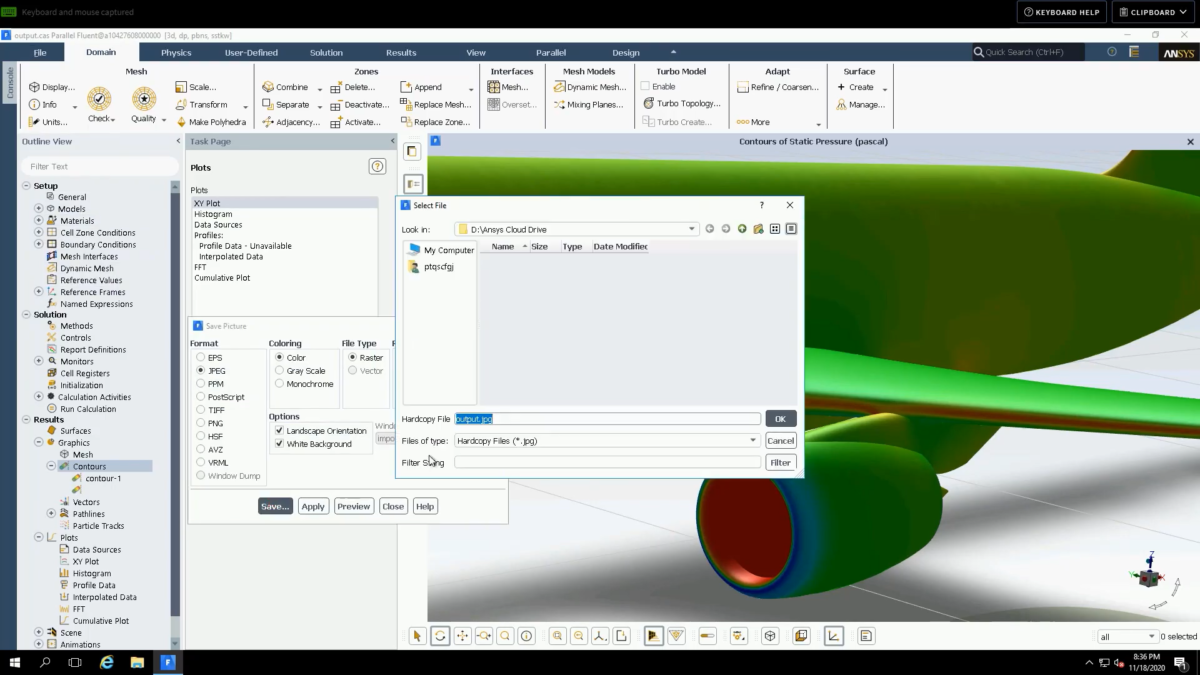Click Cancel in Select File dialog
The height and width of the screenshot is (675, 1200).
click(x=781, y=440)
